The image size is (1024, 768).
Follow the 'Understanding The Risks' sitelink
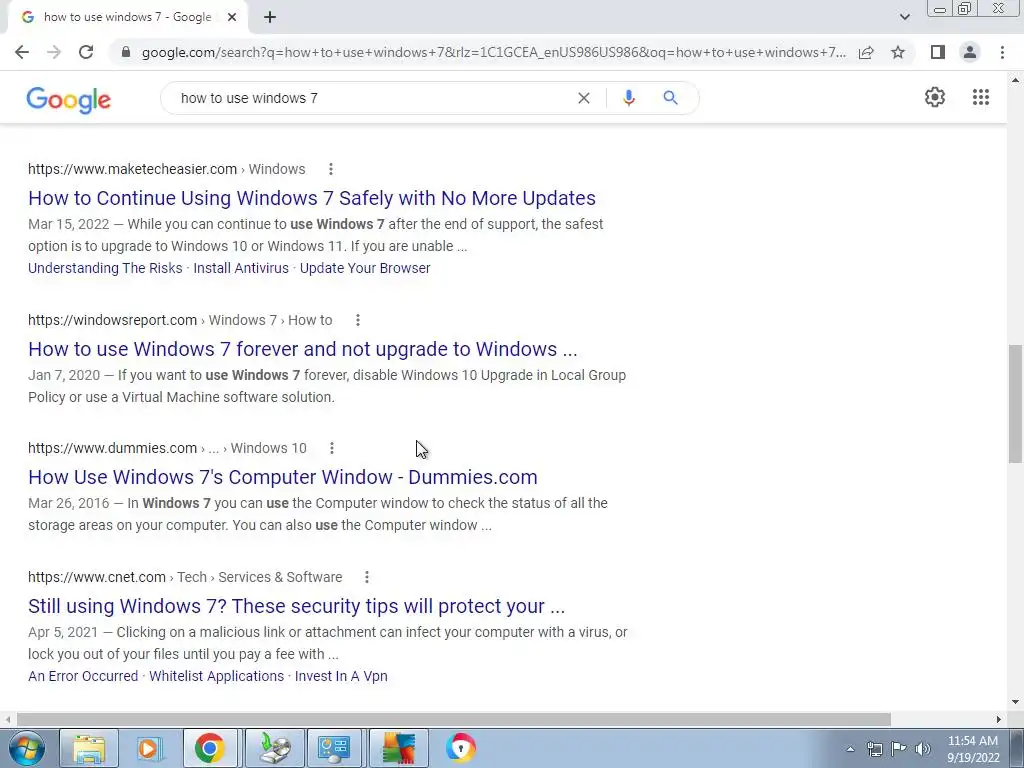coord(105,268)
